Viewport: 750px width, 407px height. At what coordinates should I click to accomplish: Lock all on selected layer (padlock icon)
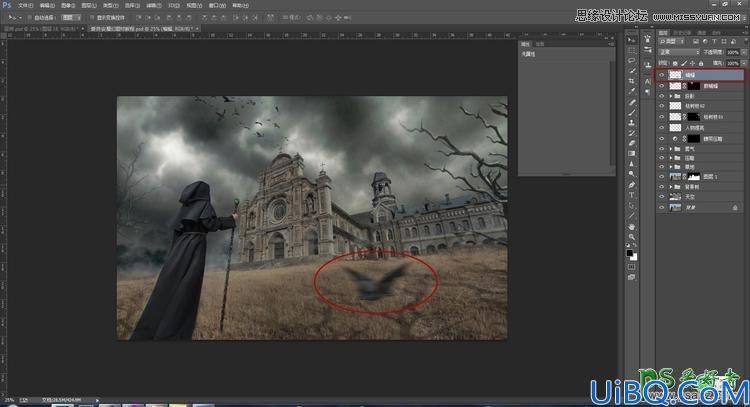click(701, 63)
